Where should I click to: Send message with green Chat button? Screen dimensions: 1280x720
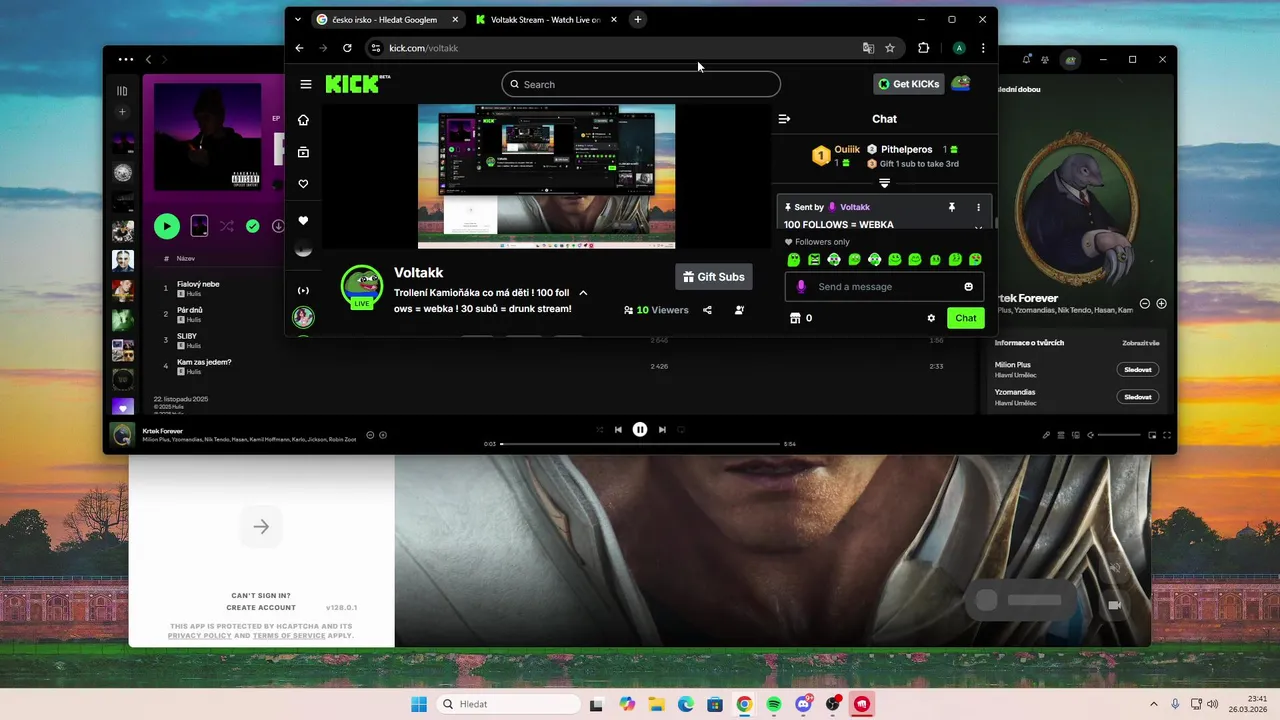pyautogui.click(x=965, y=318)
